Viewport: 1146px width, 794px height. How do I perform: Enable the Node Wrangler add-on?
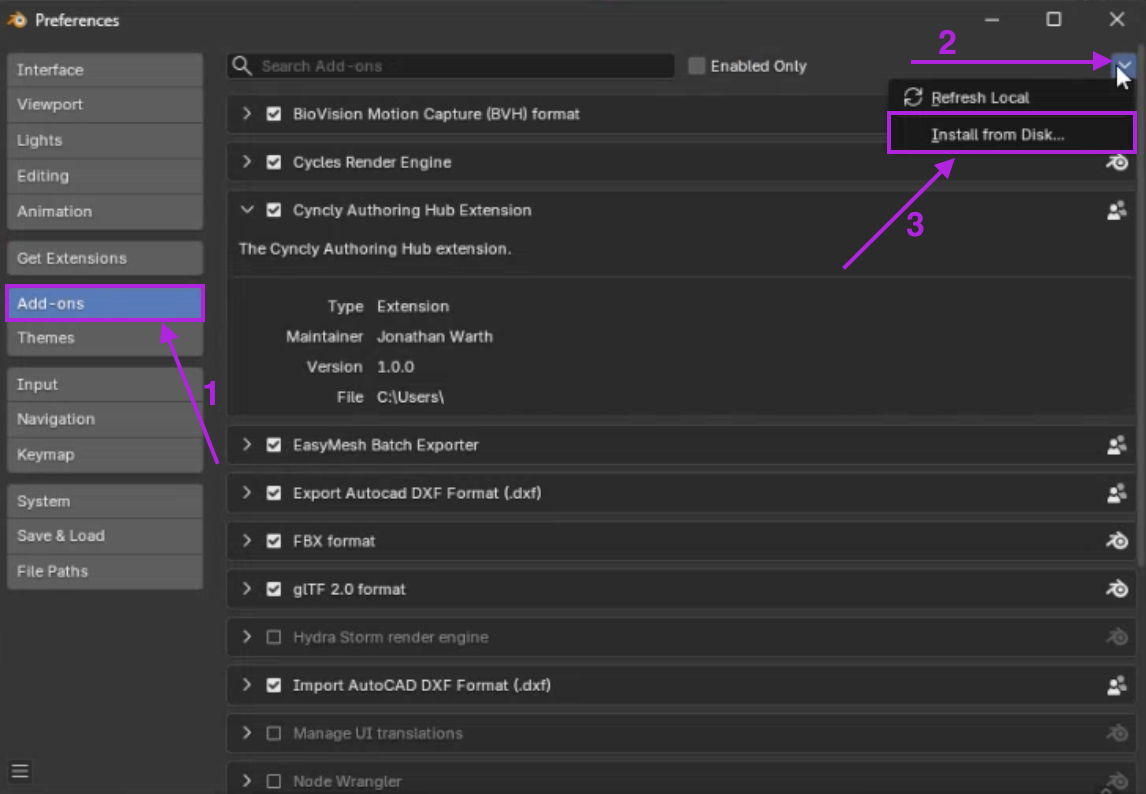[273, 782]
